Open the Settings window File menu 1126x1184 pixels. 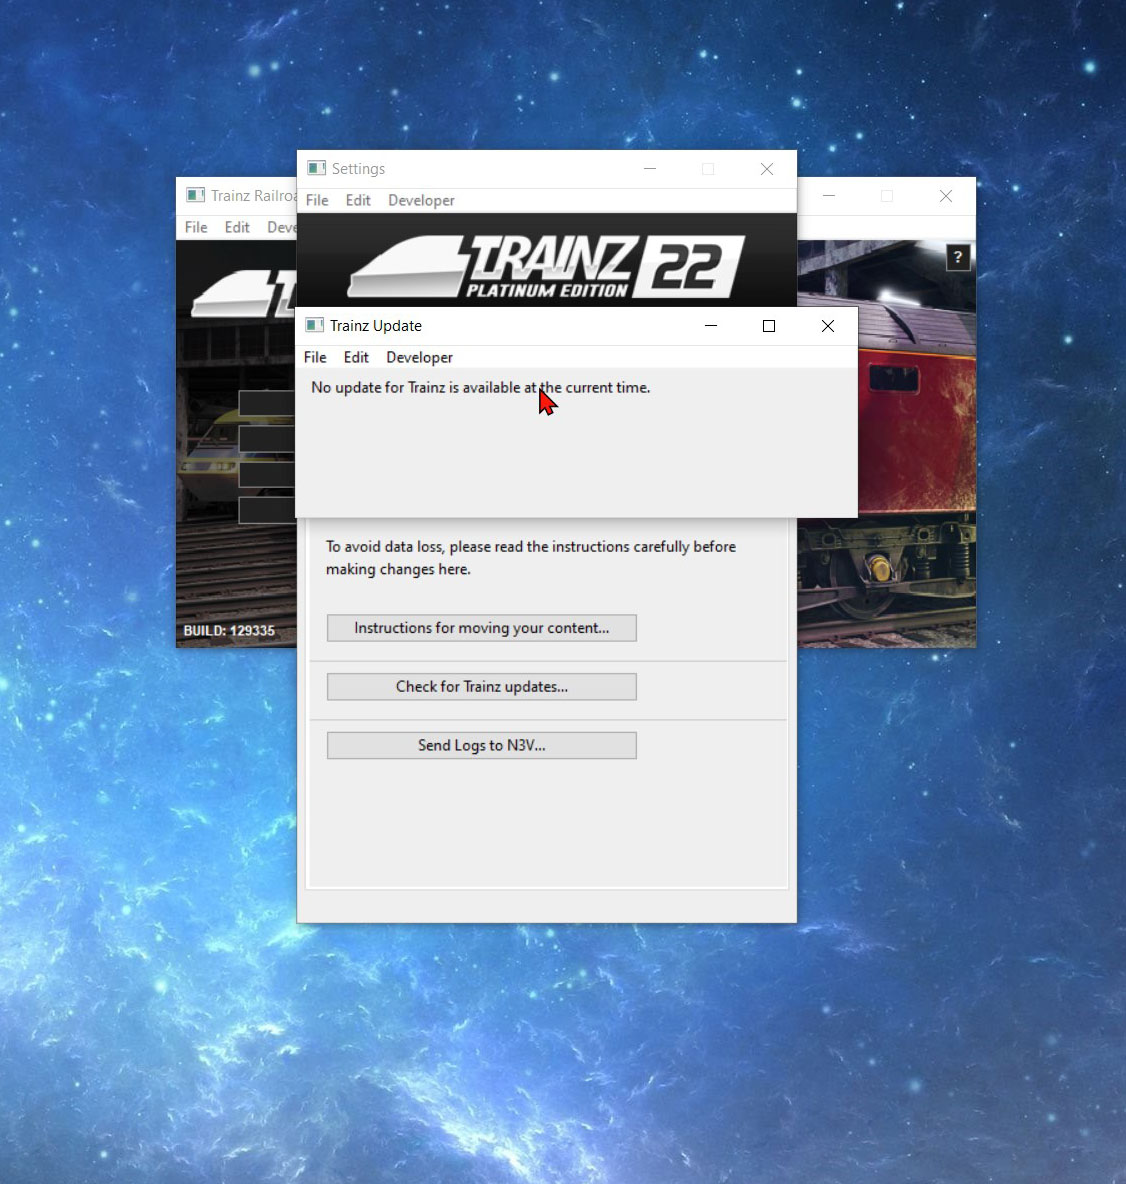click(x=317, y=201)
